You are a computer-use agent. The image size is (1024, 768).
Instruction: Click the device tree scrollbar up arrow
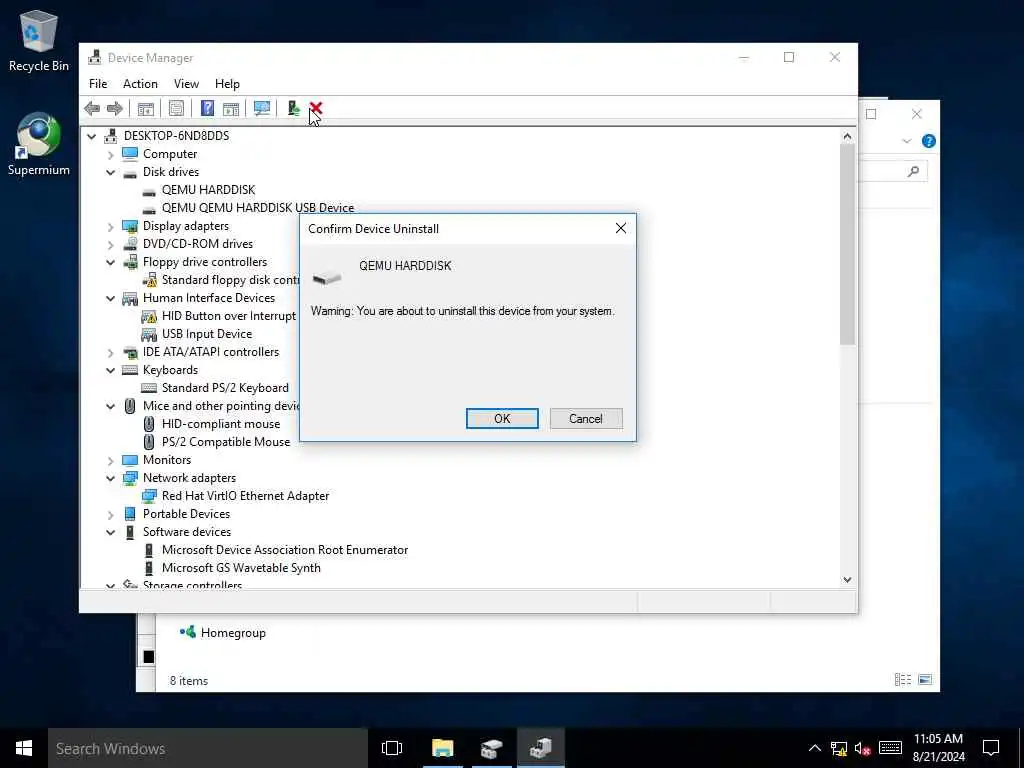click(847, 136)
